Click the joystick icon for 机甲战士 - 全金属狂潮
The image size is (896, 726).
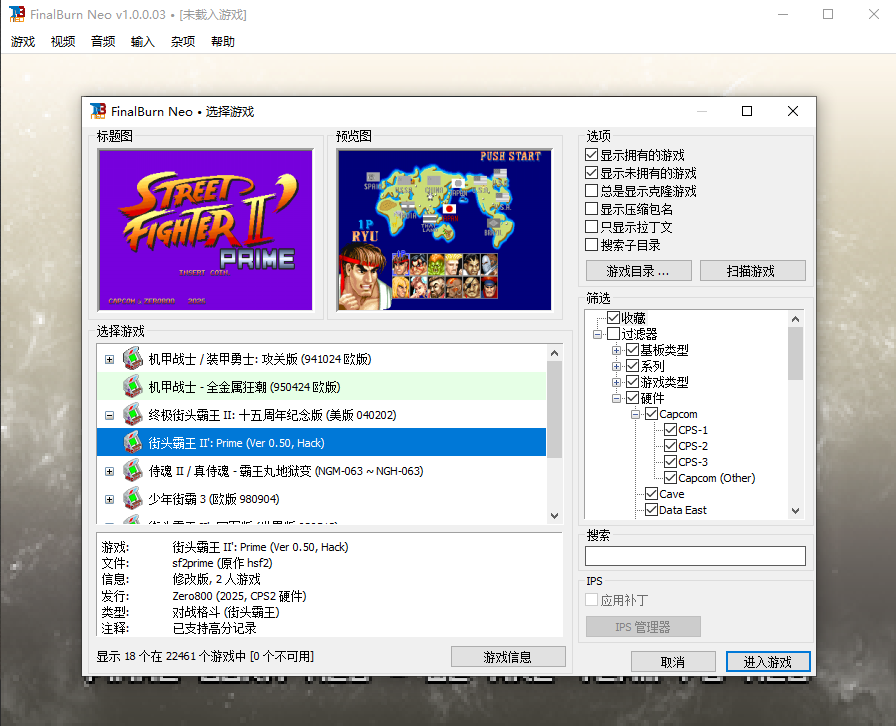132,386
